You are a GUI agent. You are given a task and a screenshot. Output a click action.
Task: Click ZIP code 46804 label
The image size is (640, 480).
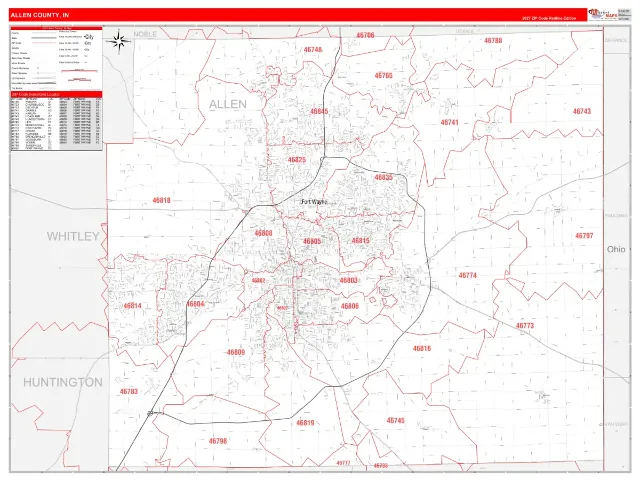pyautogui.click(x=196, y=304)
